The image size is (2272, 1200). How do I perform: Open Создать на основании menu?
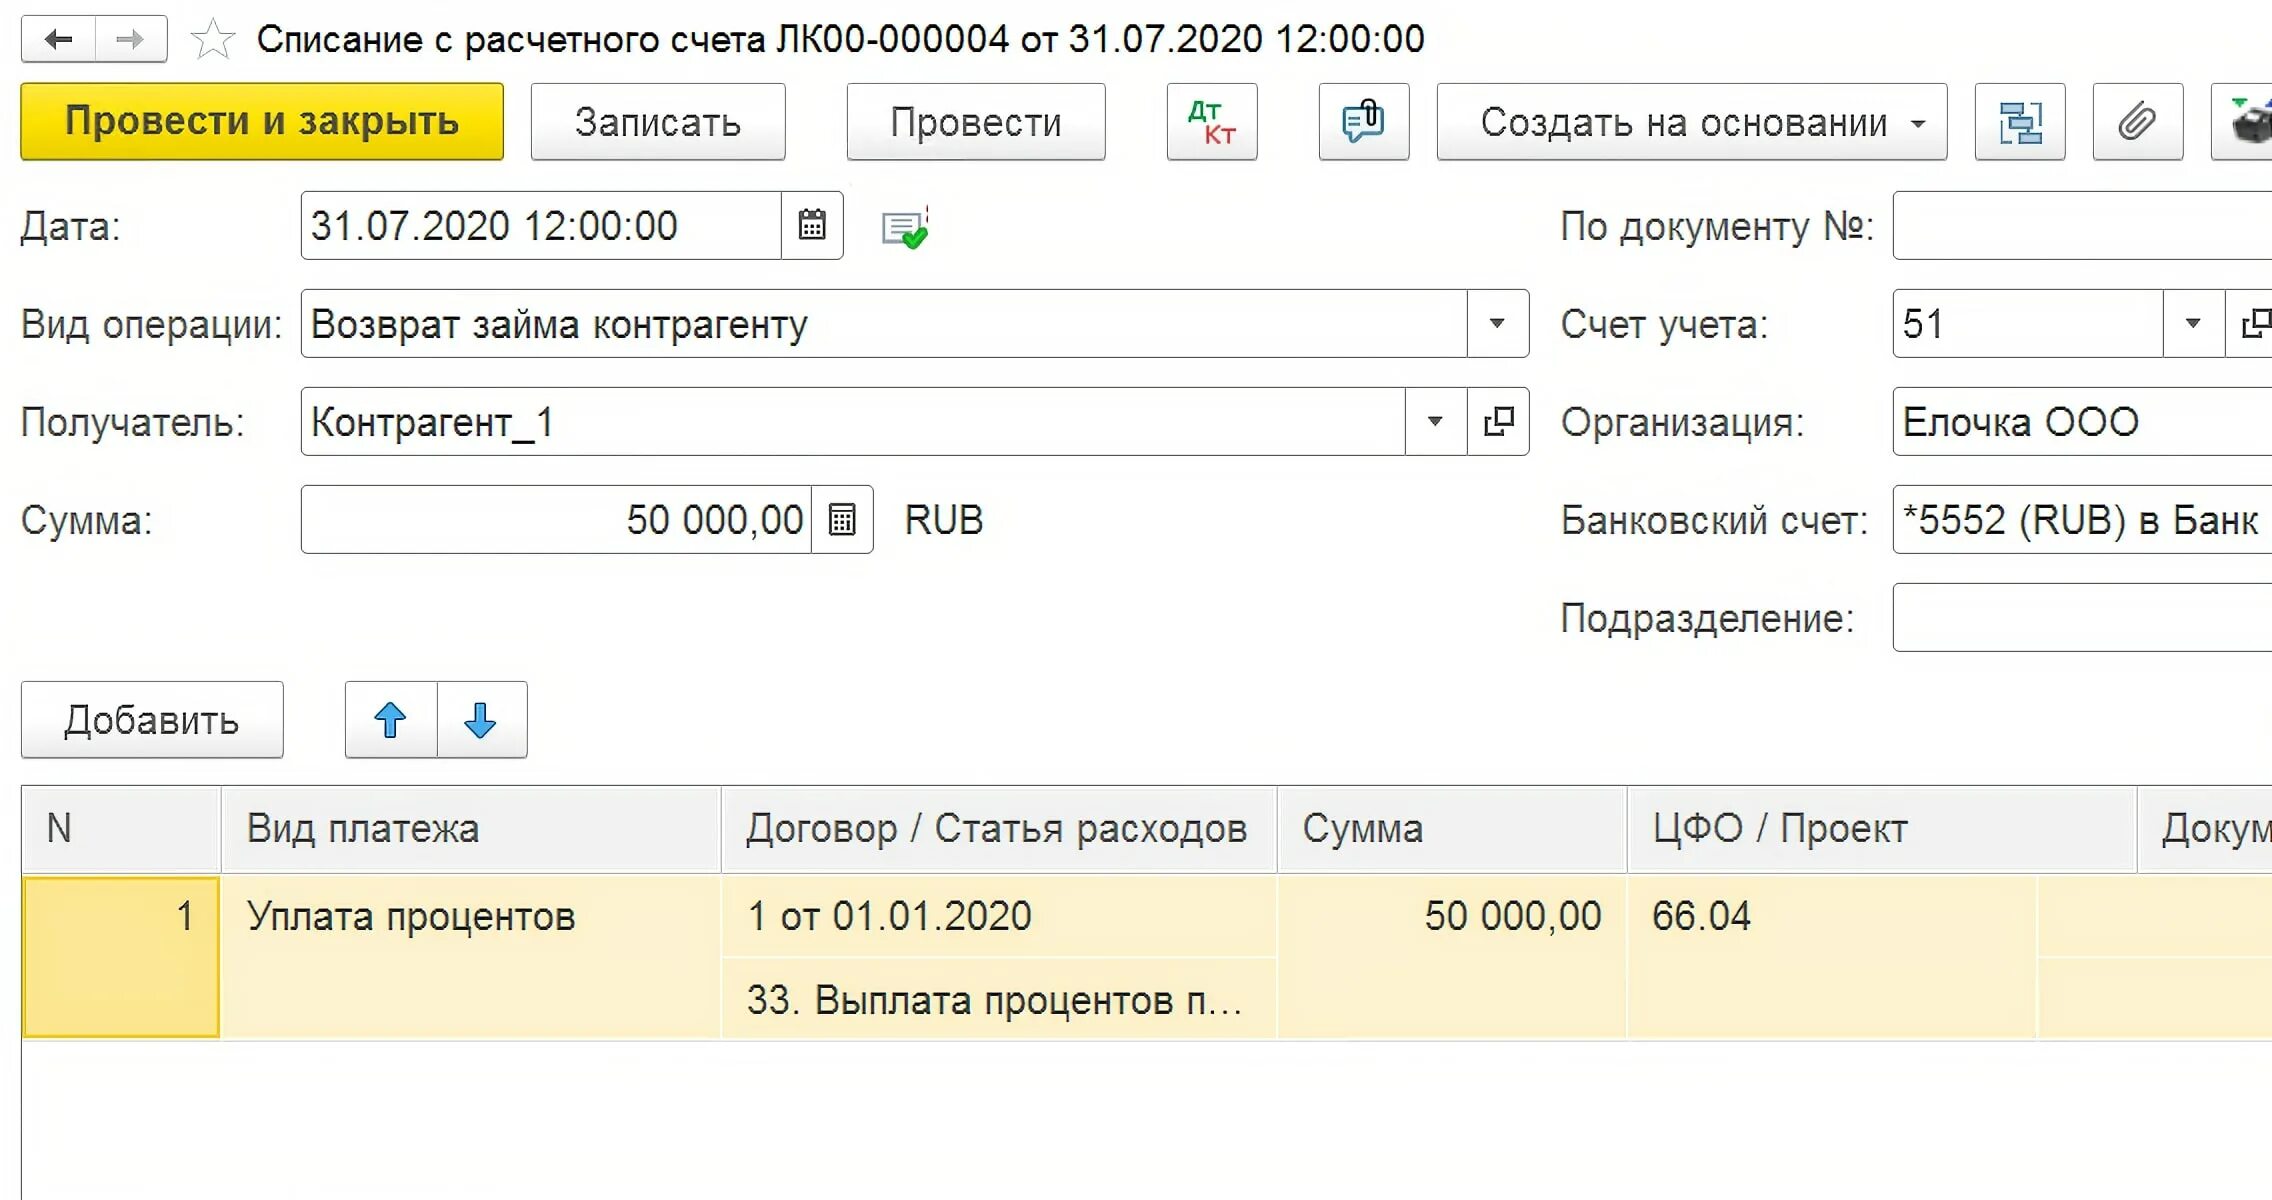[x=1691, y=122]
